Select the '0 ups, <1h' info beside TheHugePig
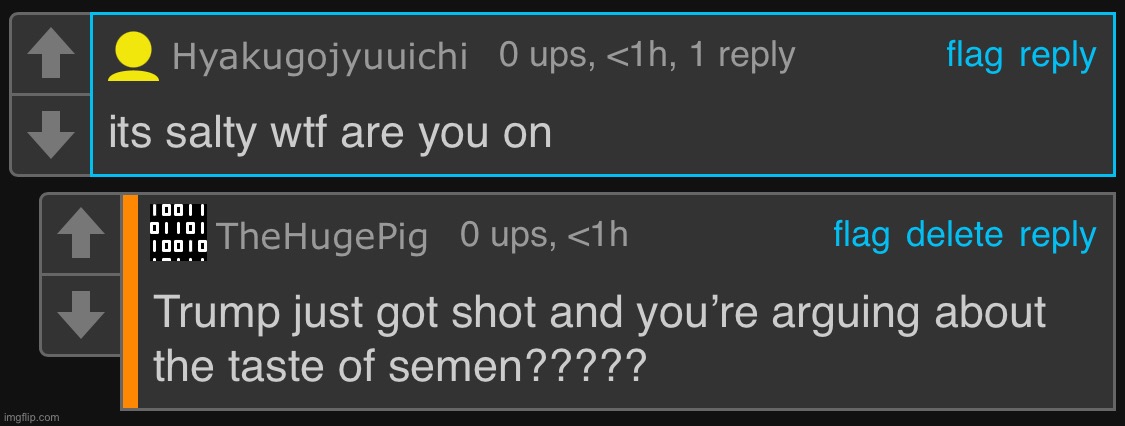The height and width of the screenshot is (426, 1125). click(544, 235)
